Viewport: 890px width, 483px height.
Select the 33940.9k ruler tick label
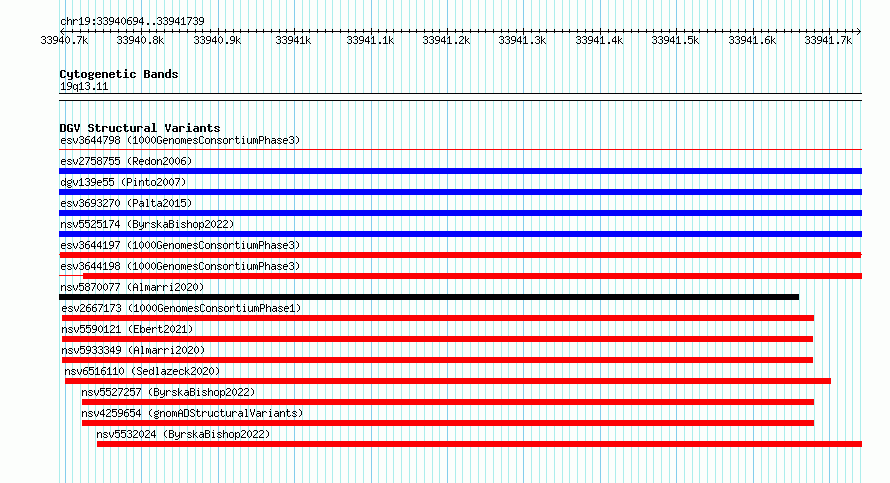[x=217, y=40]
